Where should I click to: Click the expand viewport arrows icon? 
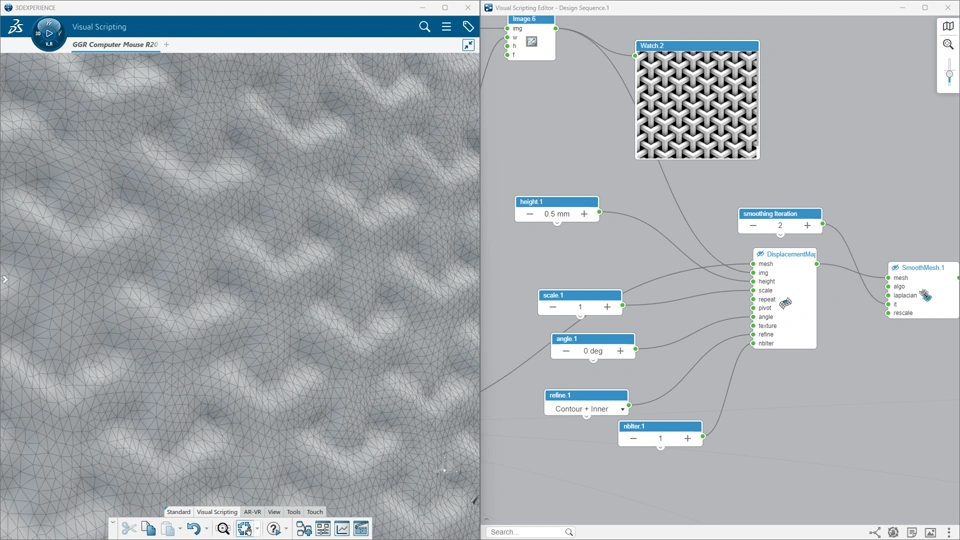point(468,45)
